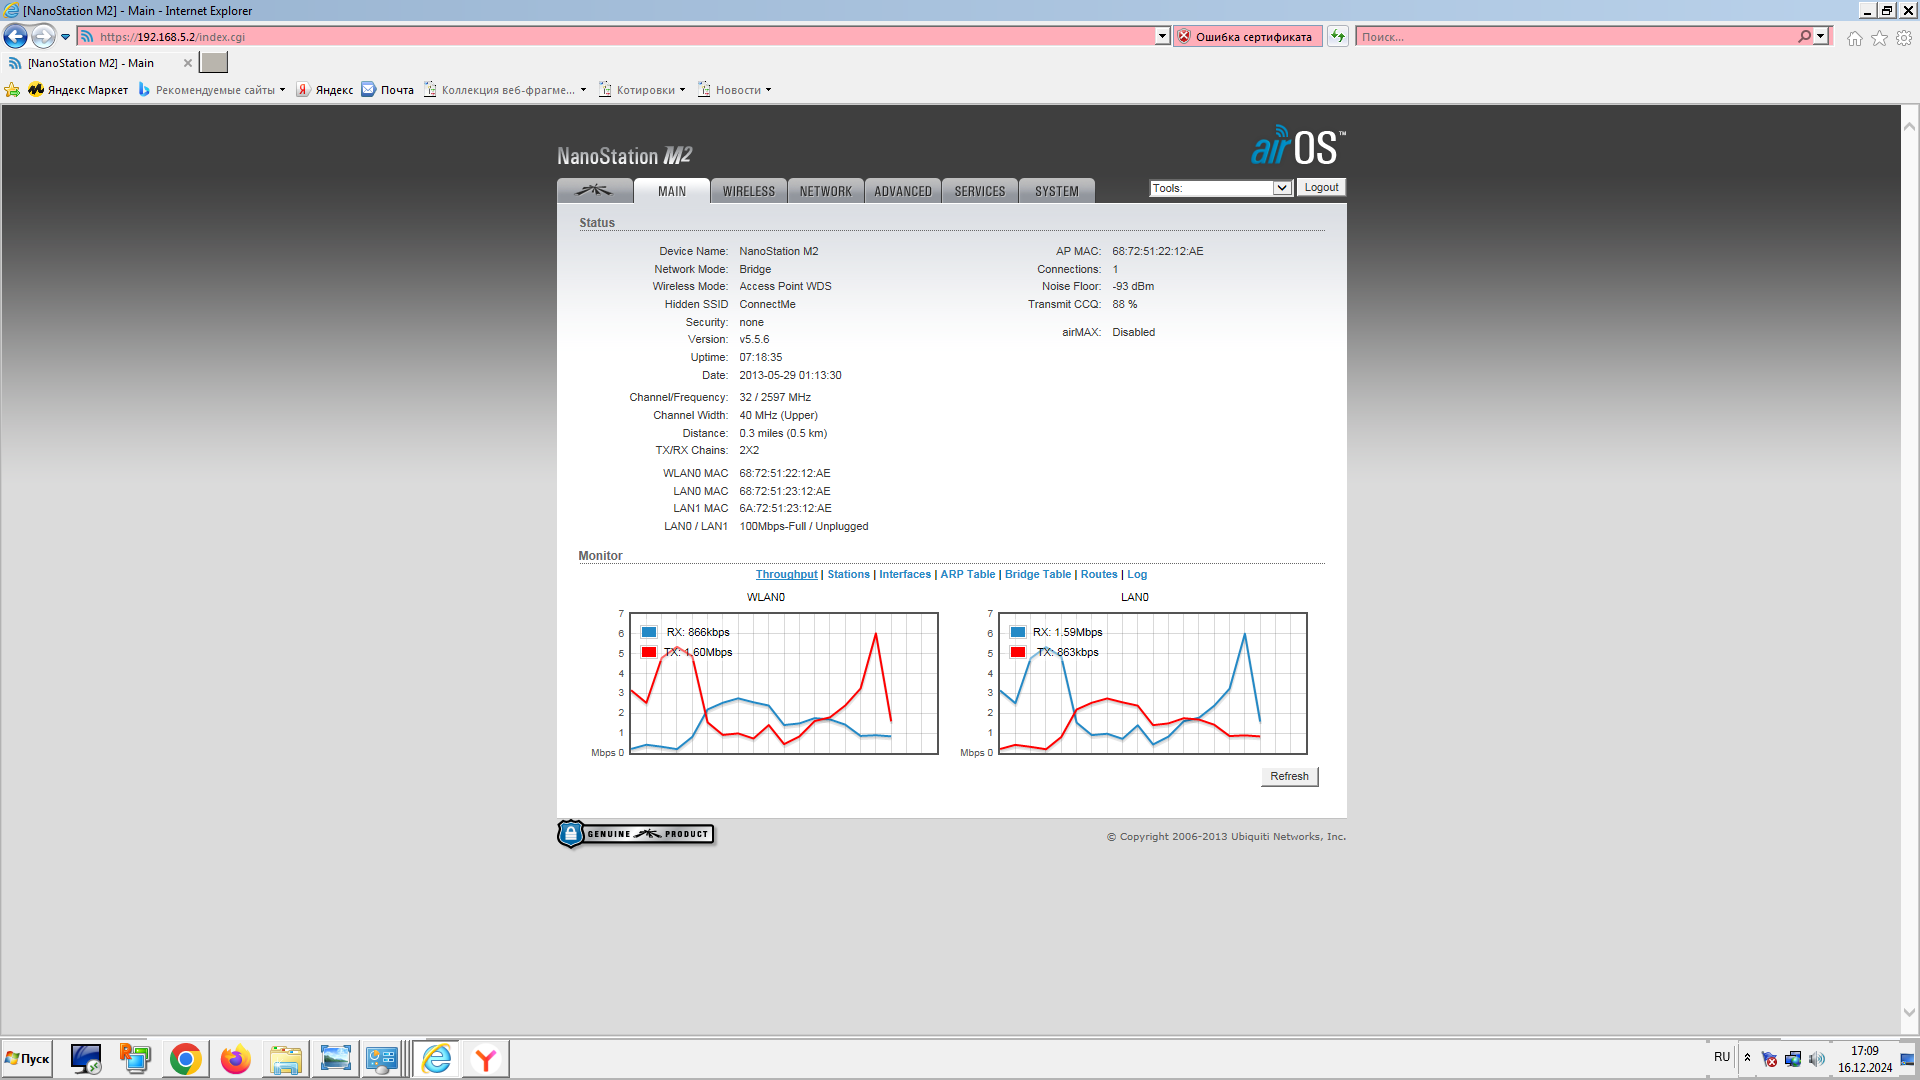Open the Ubiquiti logo tab
1920x1080 pixels.
[594, 190]
